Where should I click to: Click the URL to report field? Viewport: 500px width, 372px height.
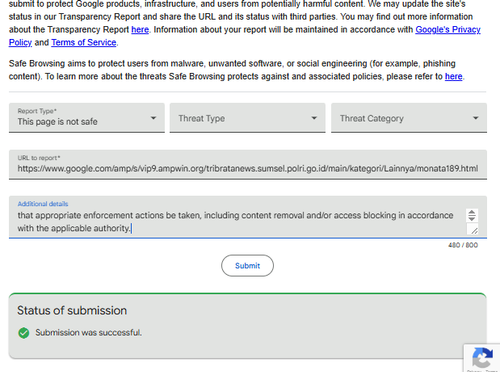click(248, 165)
